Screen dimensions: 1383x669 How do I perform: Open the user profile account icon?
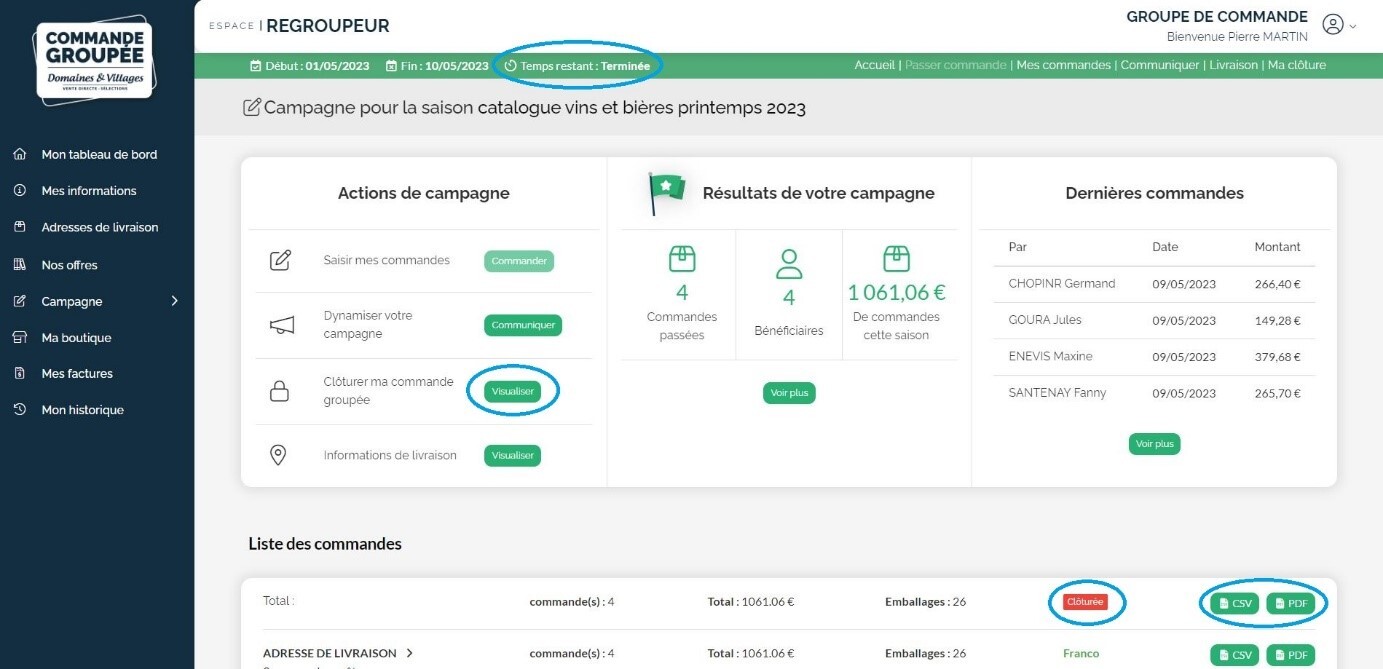click(1332, 25)
